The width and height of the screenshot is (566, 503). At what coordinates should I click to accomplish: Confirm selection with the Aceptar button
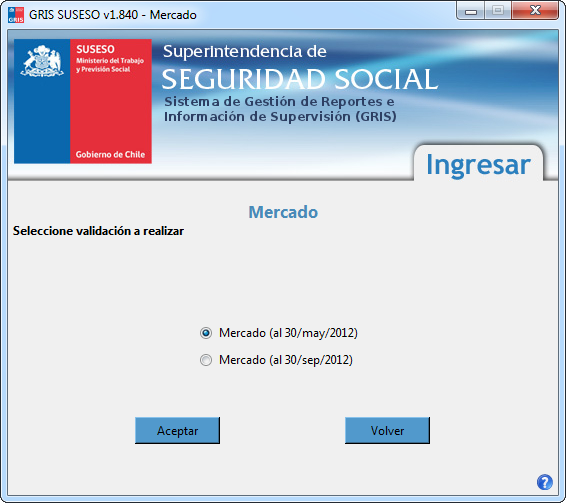[177, 430]
